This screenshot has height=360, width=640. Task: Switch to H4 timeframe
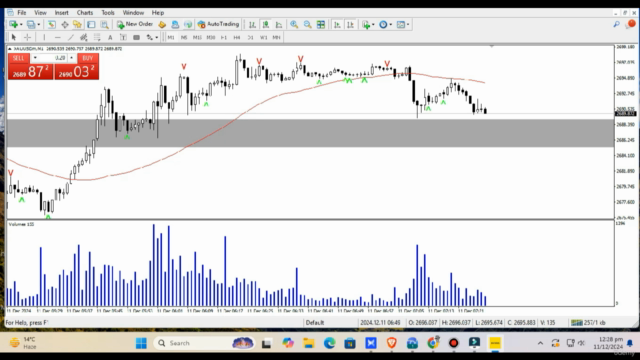(237, 37)
